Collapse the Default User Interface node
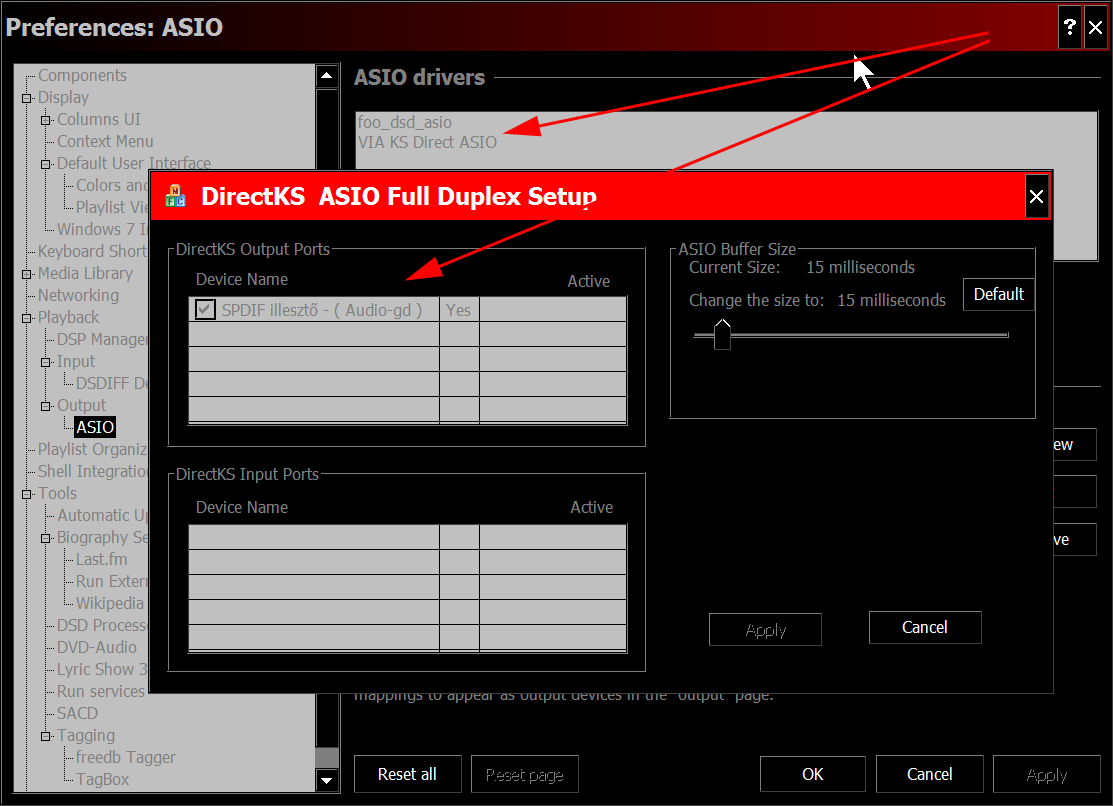 click(46, 164)
